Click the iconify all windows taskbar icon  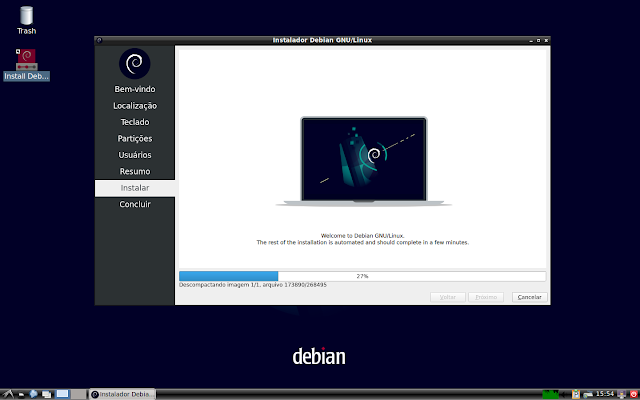click(x=47, y=394)
